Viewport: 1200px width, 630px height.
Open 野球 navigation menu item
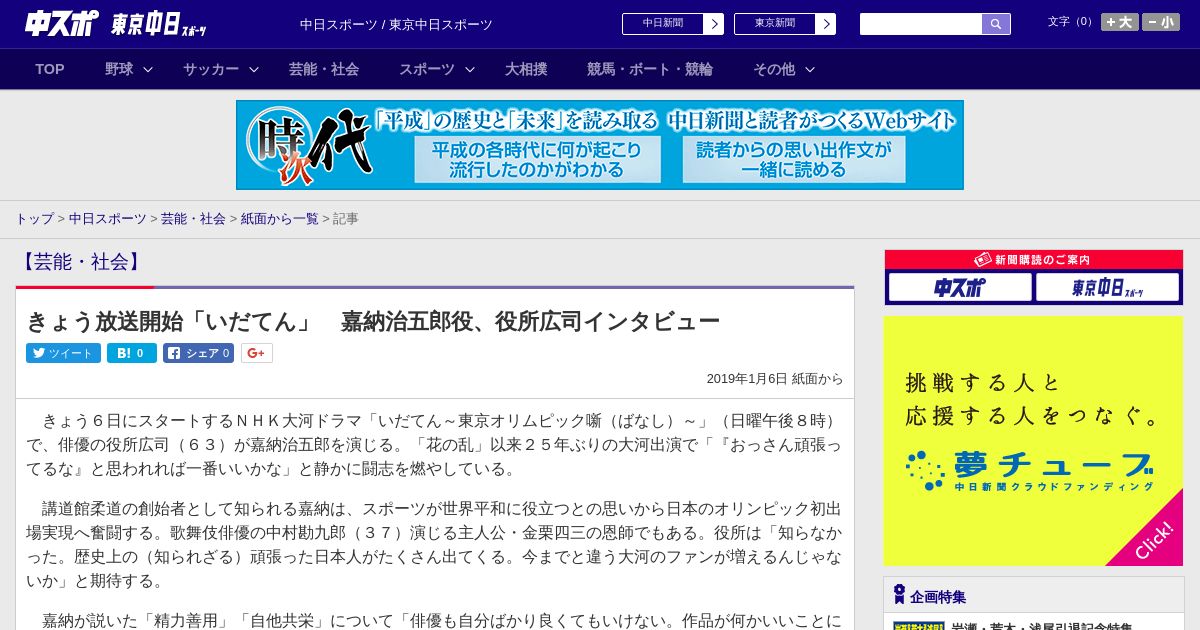119,69
